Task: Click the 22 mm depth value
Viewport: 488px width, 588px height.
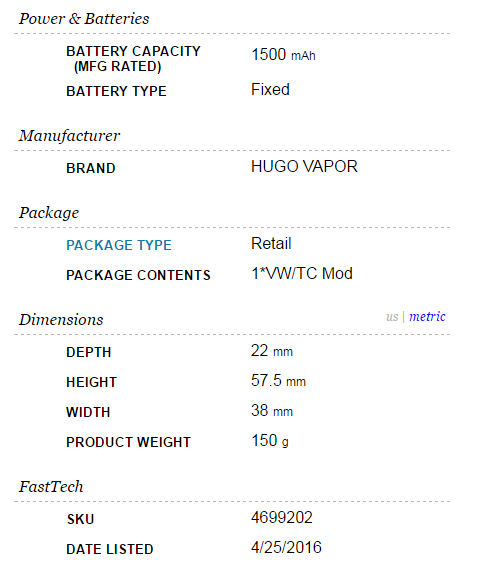Action: point(272,351)
